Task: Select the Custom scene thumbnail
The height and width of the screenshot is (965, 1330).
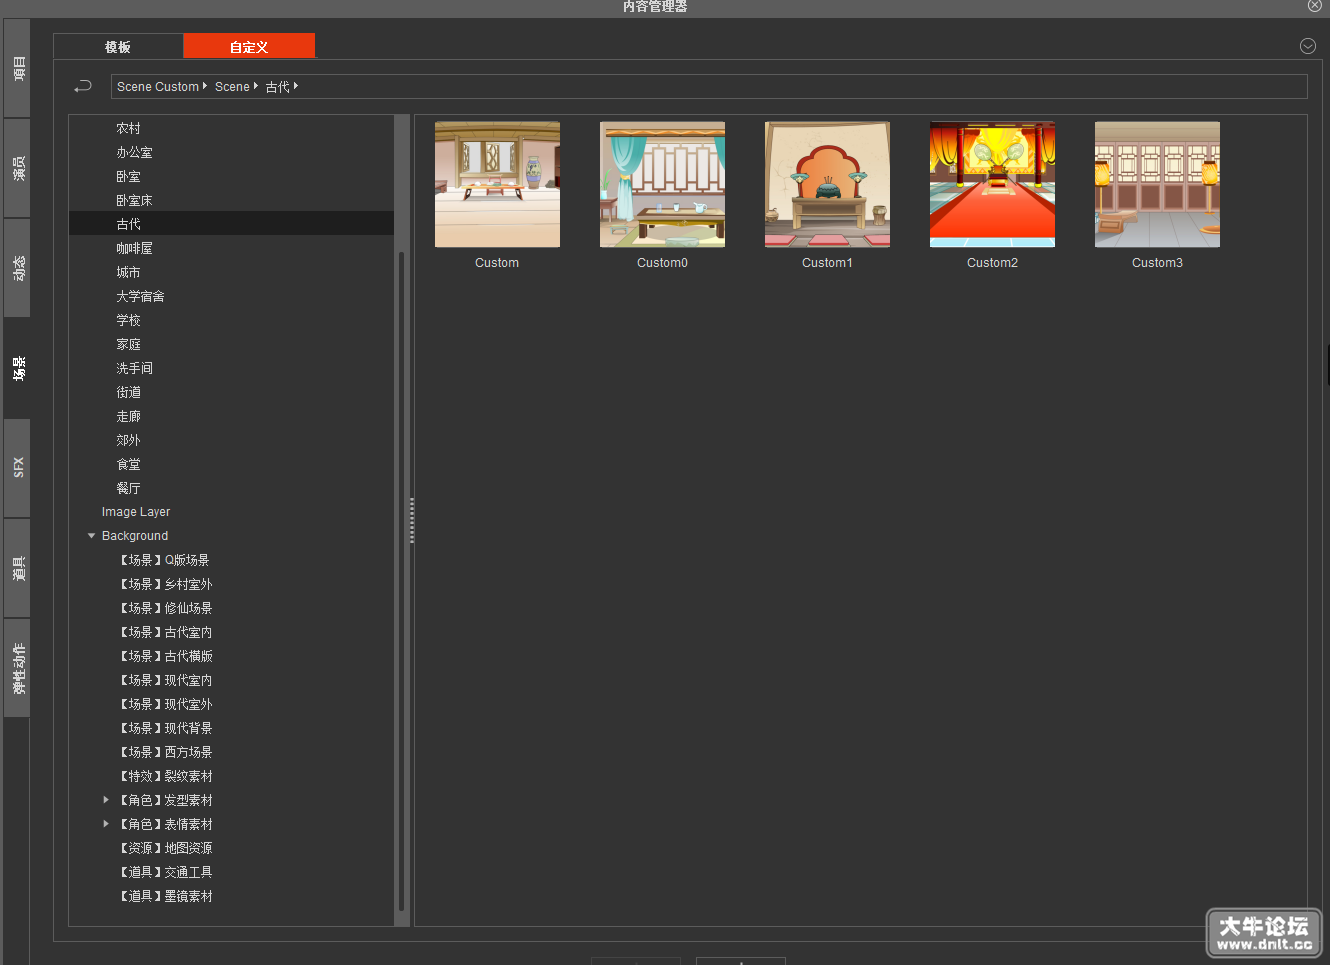Action: click(497, 185)
